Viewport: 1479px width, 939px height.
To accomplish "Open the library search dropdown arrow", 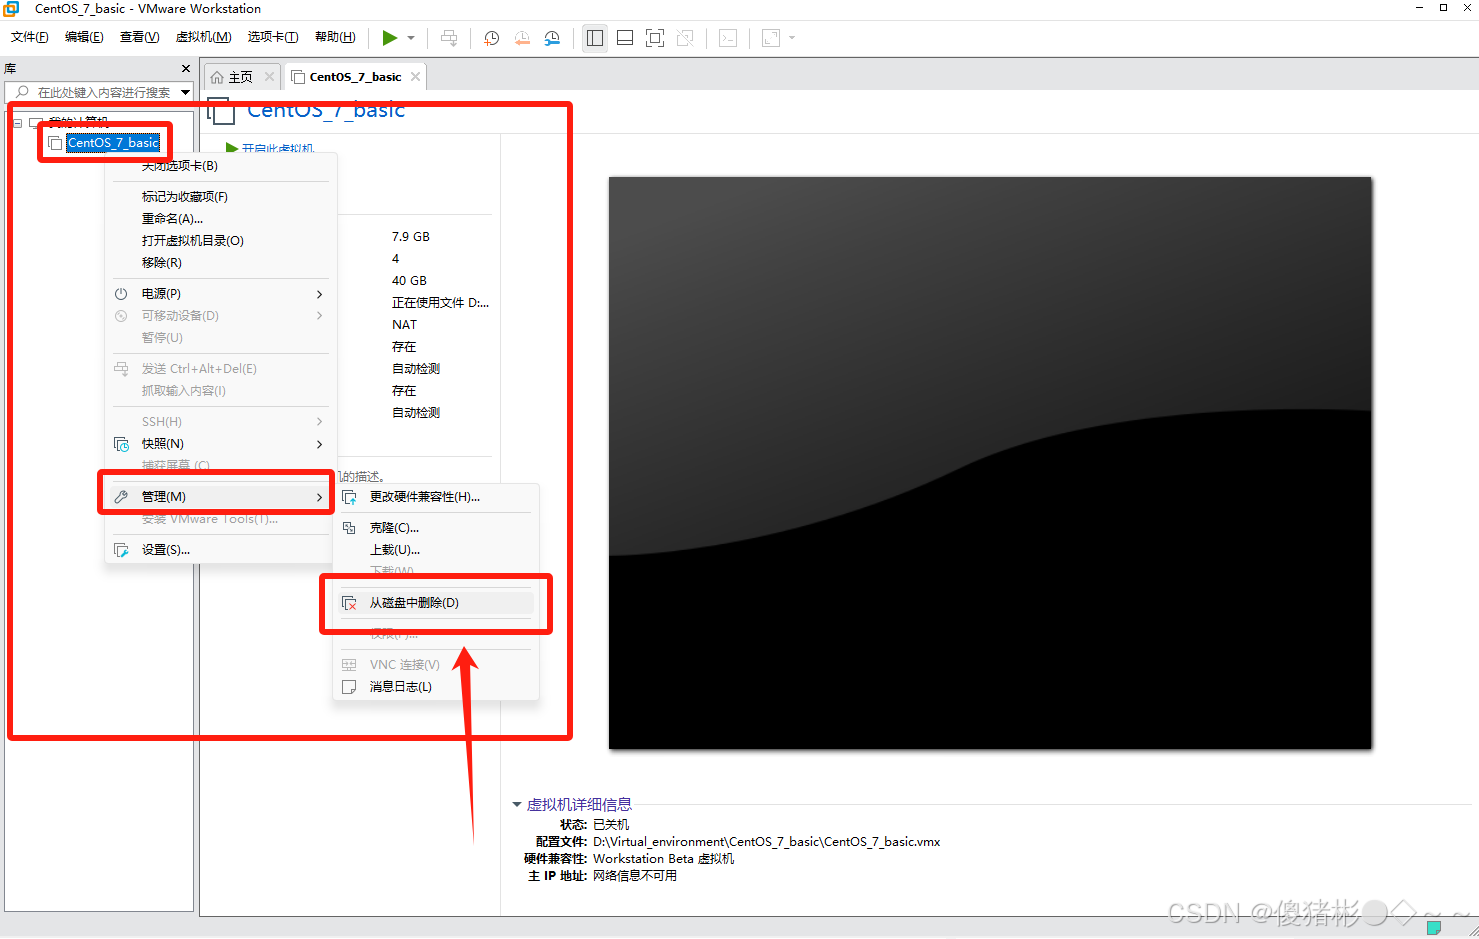I will pos(186,92).
